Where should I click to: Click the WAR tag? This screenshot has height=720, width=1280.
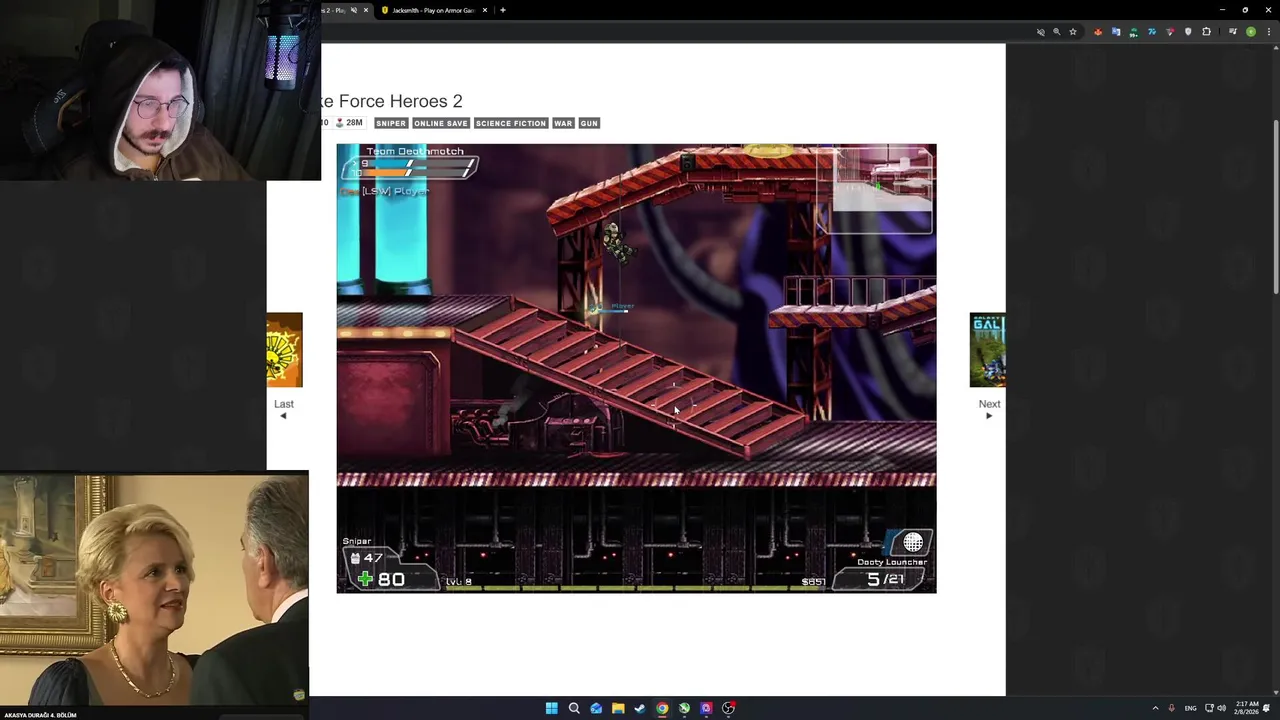563,123
